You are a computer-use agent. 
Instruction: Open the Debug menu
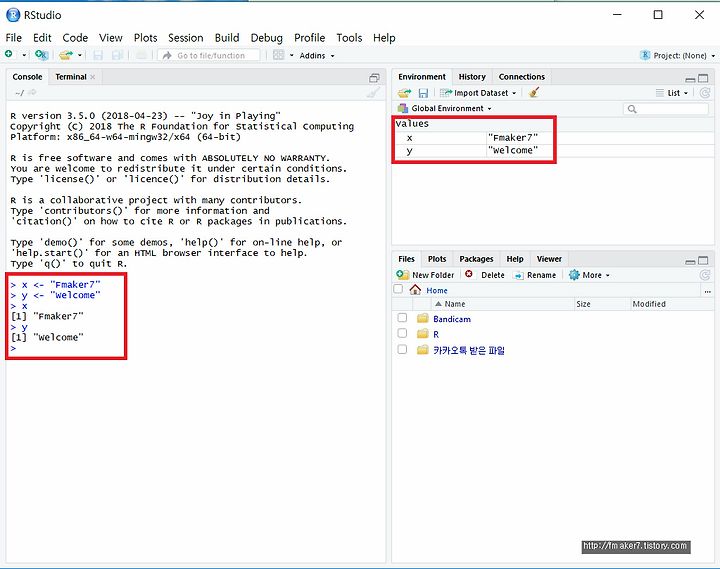[266, 38]
